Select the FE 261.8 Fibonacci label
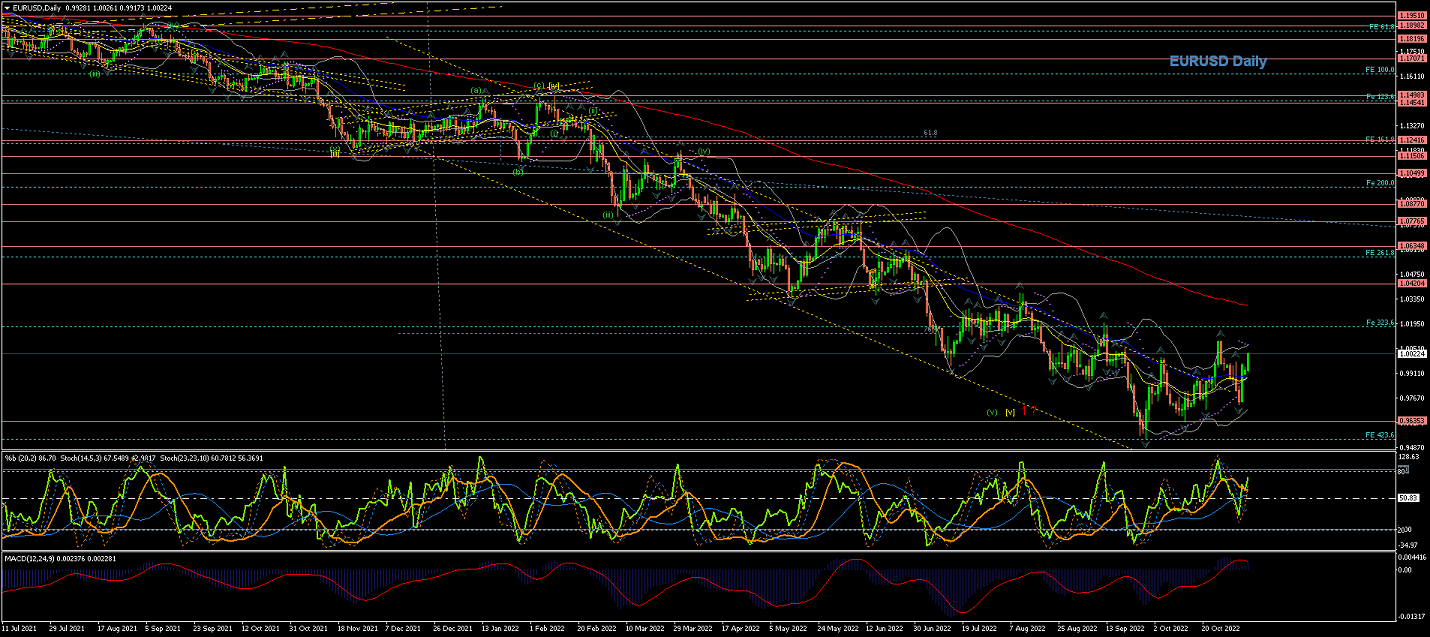The height and width of the screenshot is (637, 1430). click(x=1379, y=253)
